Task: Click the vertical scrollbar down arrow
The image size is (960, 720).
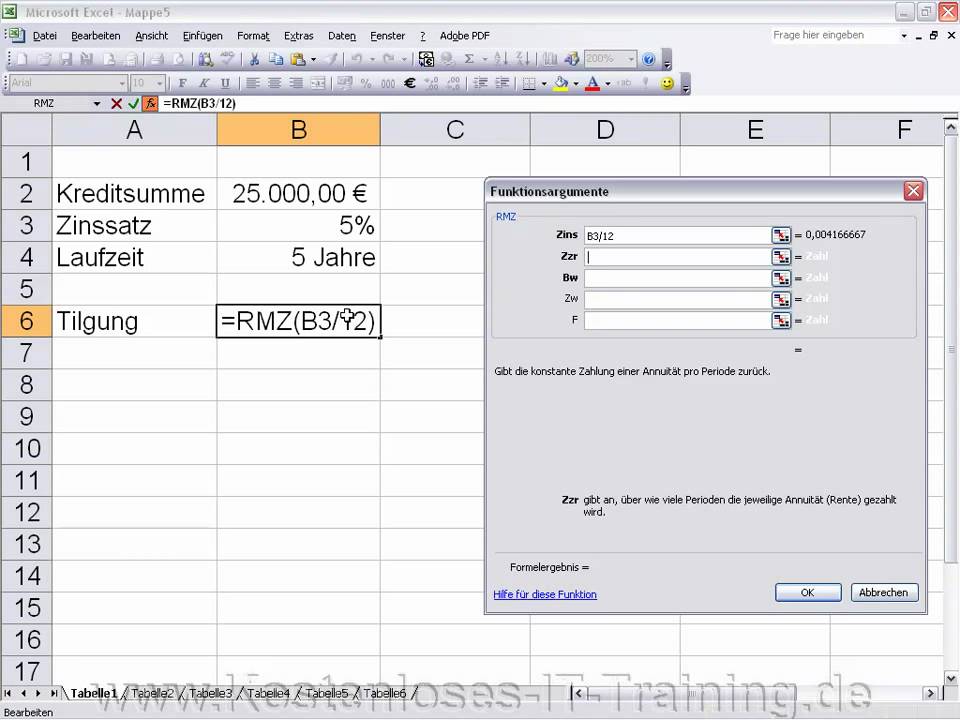Action: coord(950,678)
